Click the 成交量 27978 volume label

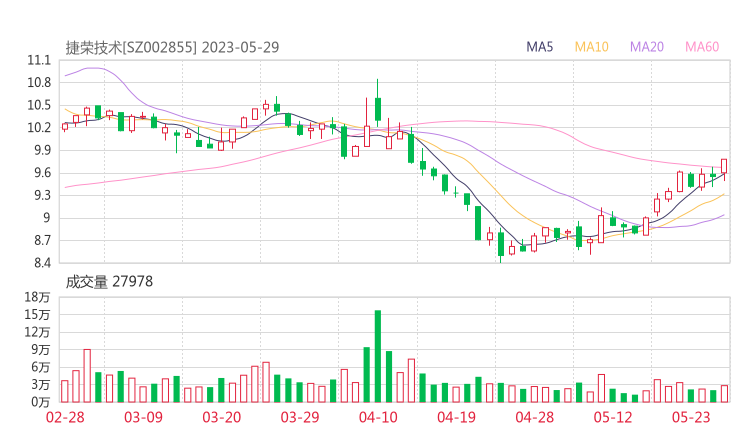pyautogui.click(x=109, y=281)
